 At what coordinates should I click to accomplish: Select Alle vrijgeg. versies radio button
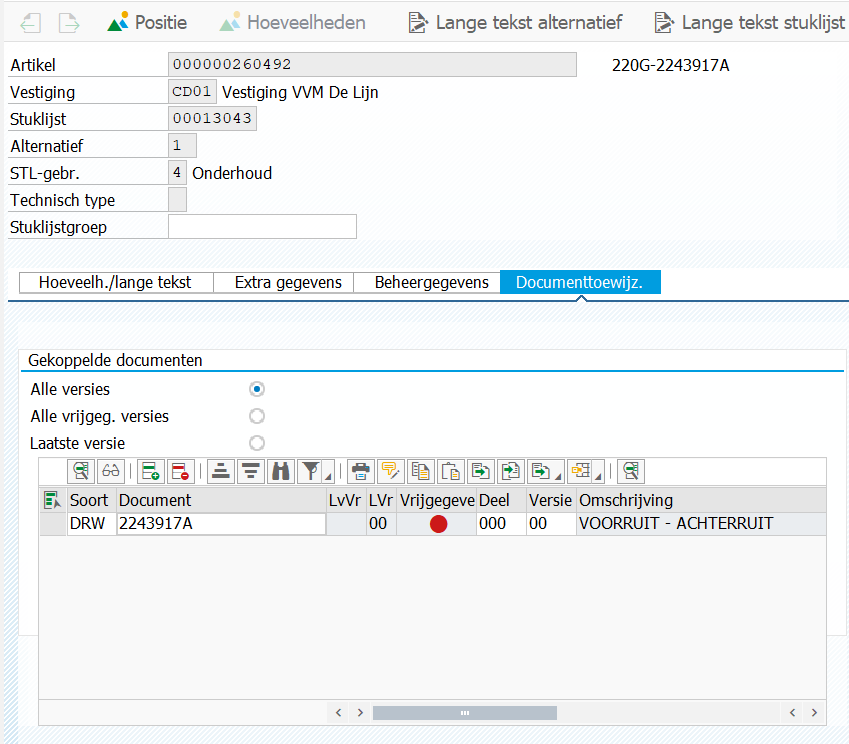point(257,416)
